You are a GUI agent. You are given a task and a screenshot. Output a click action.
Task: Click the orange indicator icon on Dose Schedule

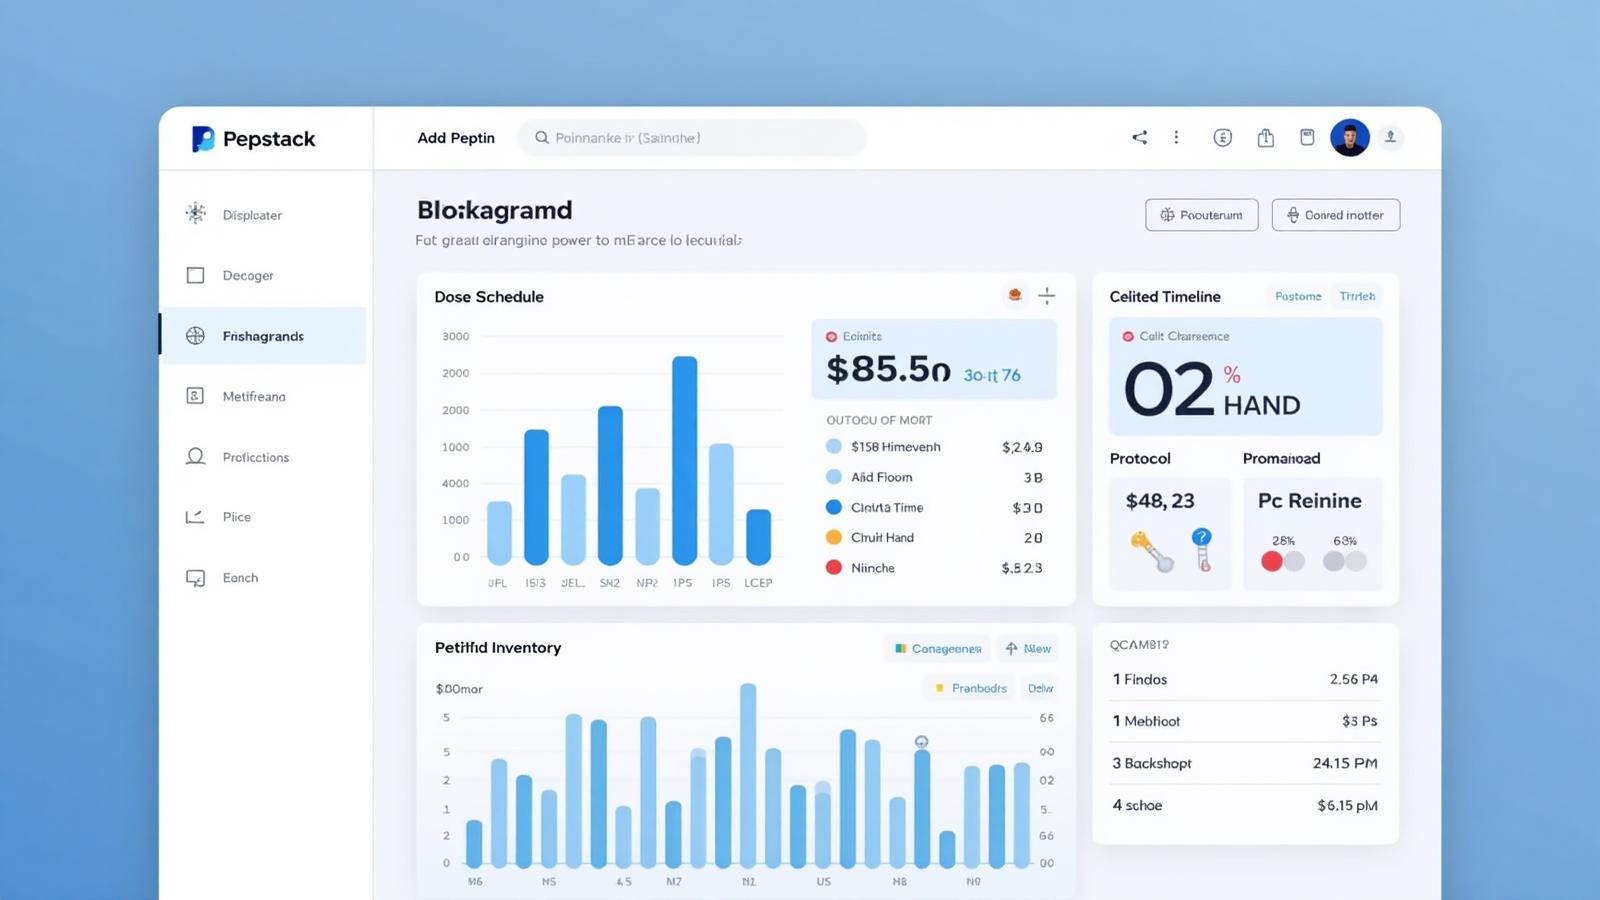(x=1014, y=294)
